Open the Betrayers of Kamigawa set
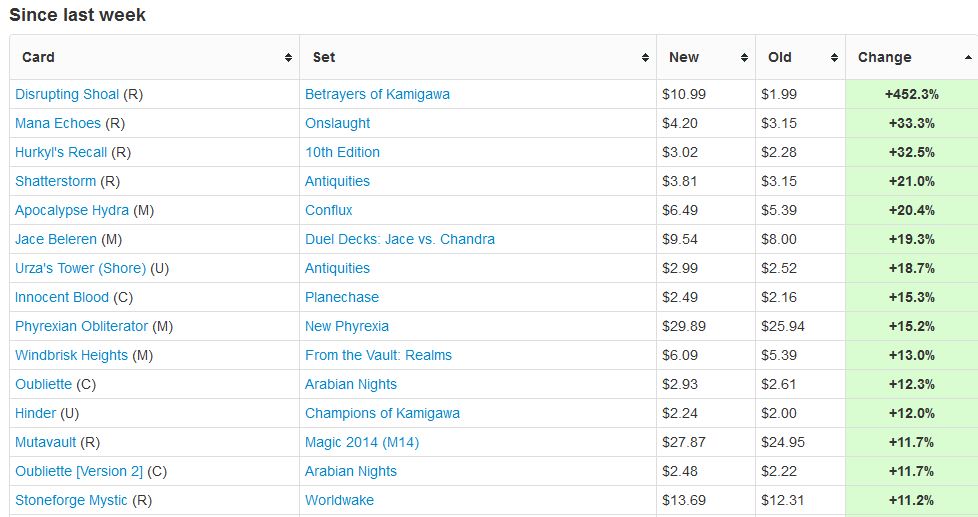Viewport: 978px width, 517px height. (x=377, y=94)
